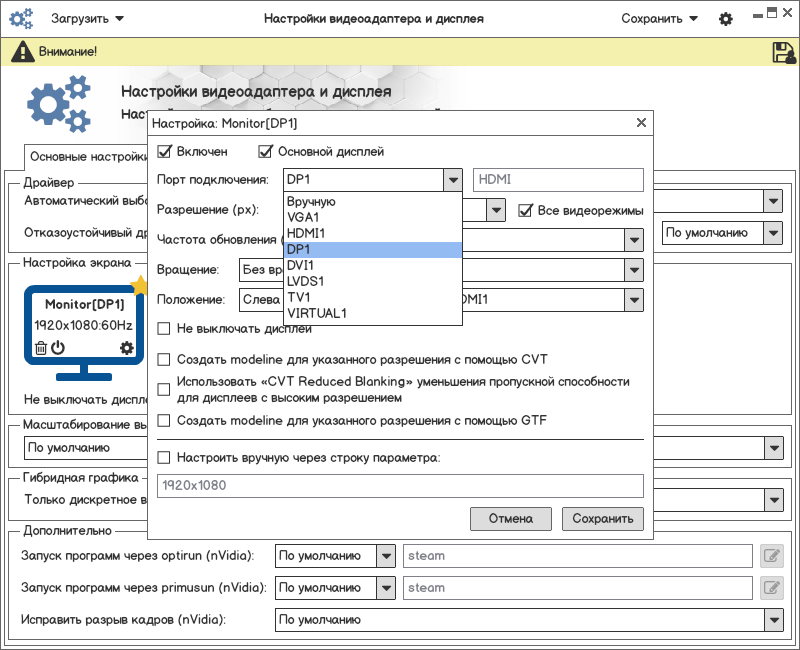Open the gear settings on Monitor[DP1] tile
This screenshot has height=650, width=800.
[x=126, y=348]
